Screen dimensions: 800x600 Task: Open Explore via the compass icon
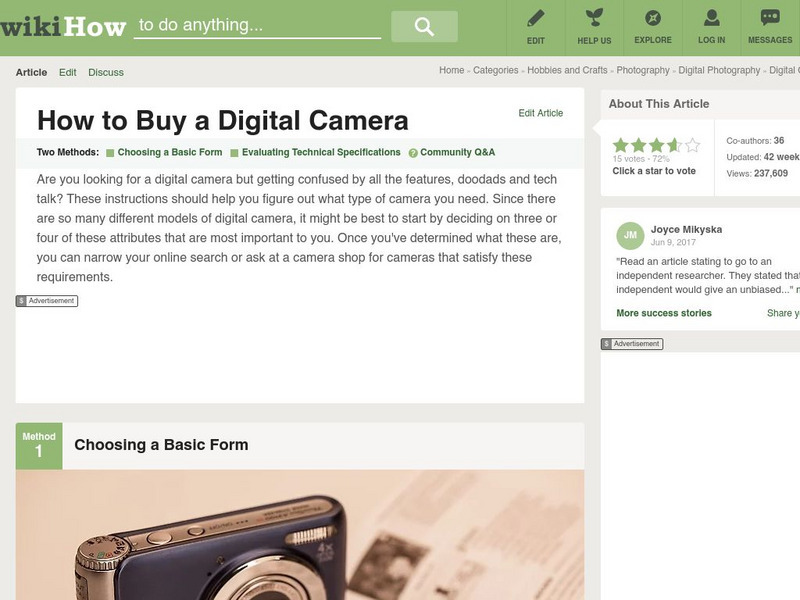tap(652, 18)
